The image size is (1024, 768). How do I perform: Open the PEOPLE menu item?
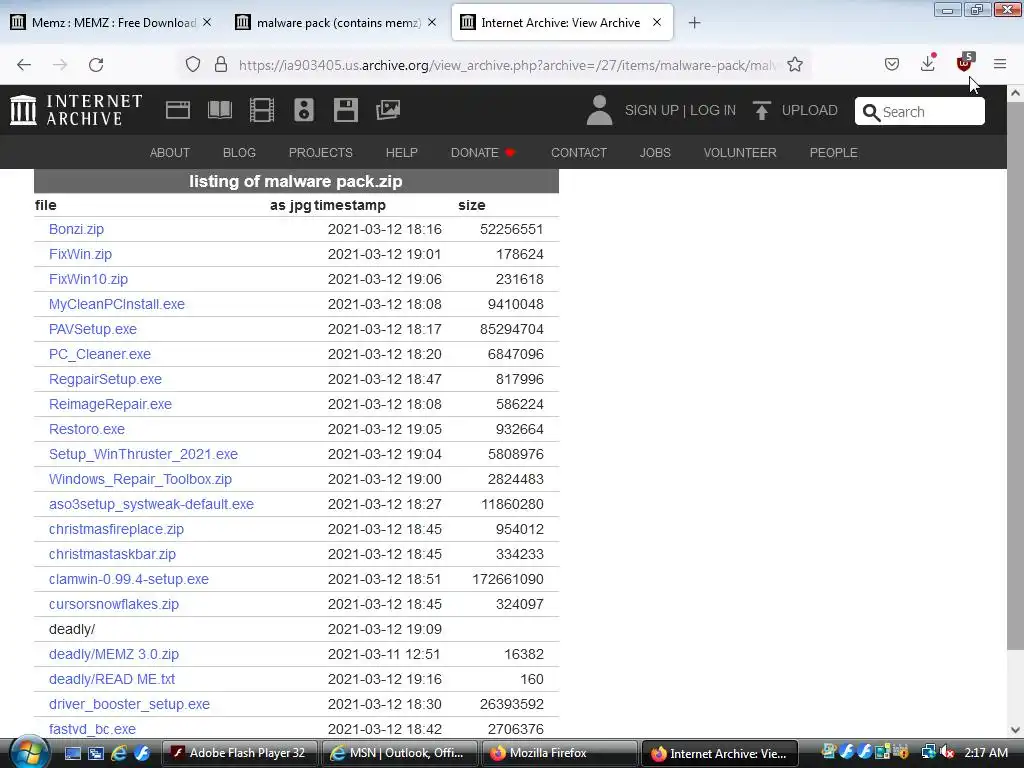pos(833,152)
